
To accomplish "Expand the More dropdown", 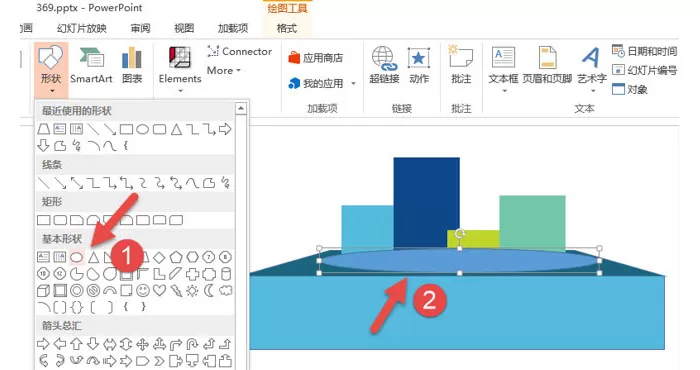I will [224, 71].
